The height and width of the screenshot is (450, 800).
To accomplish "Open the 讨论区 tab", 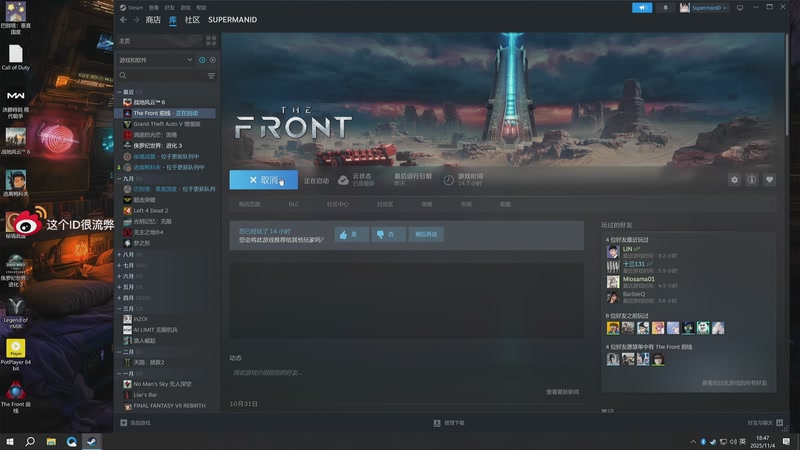I will pos(385,204).
